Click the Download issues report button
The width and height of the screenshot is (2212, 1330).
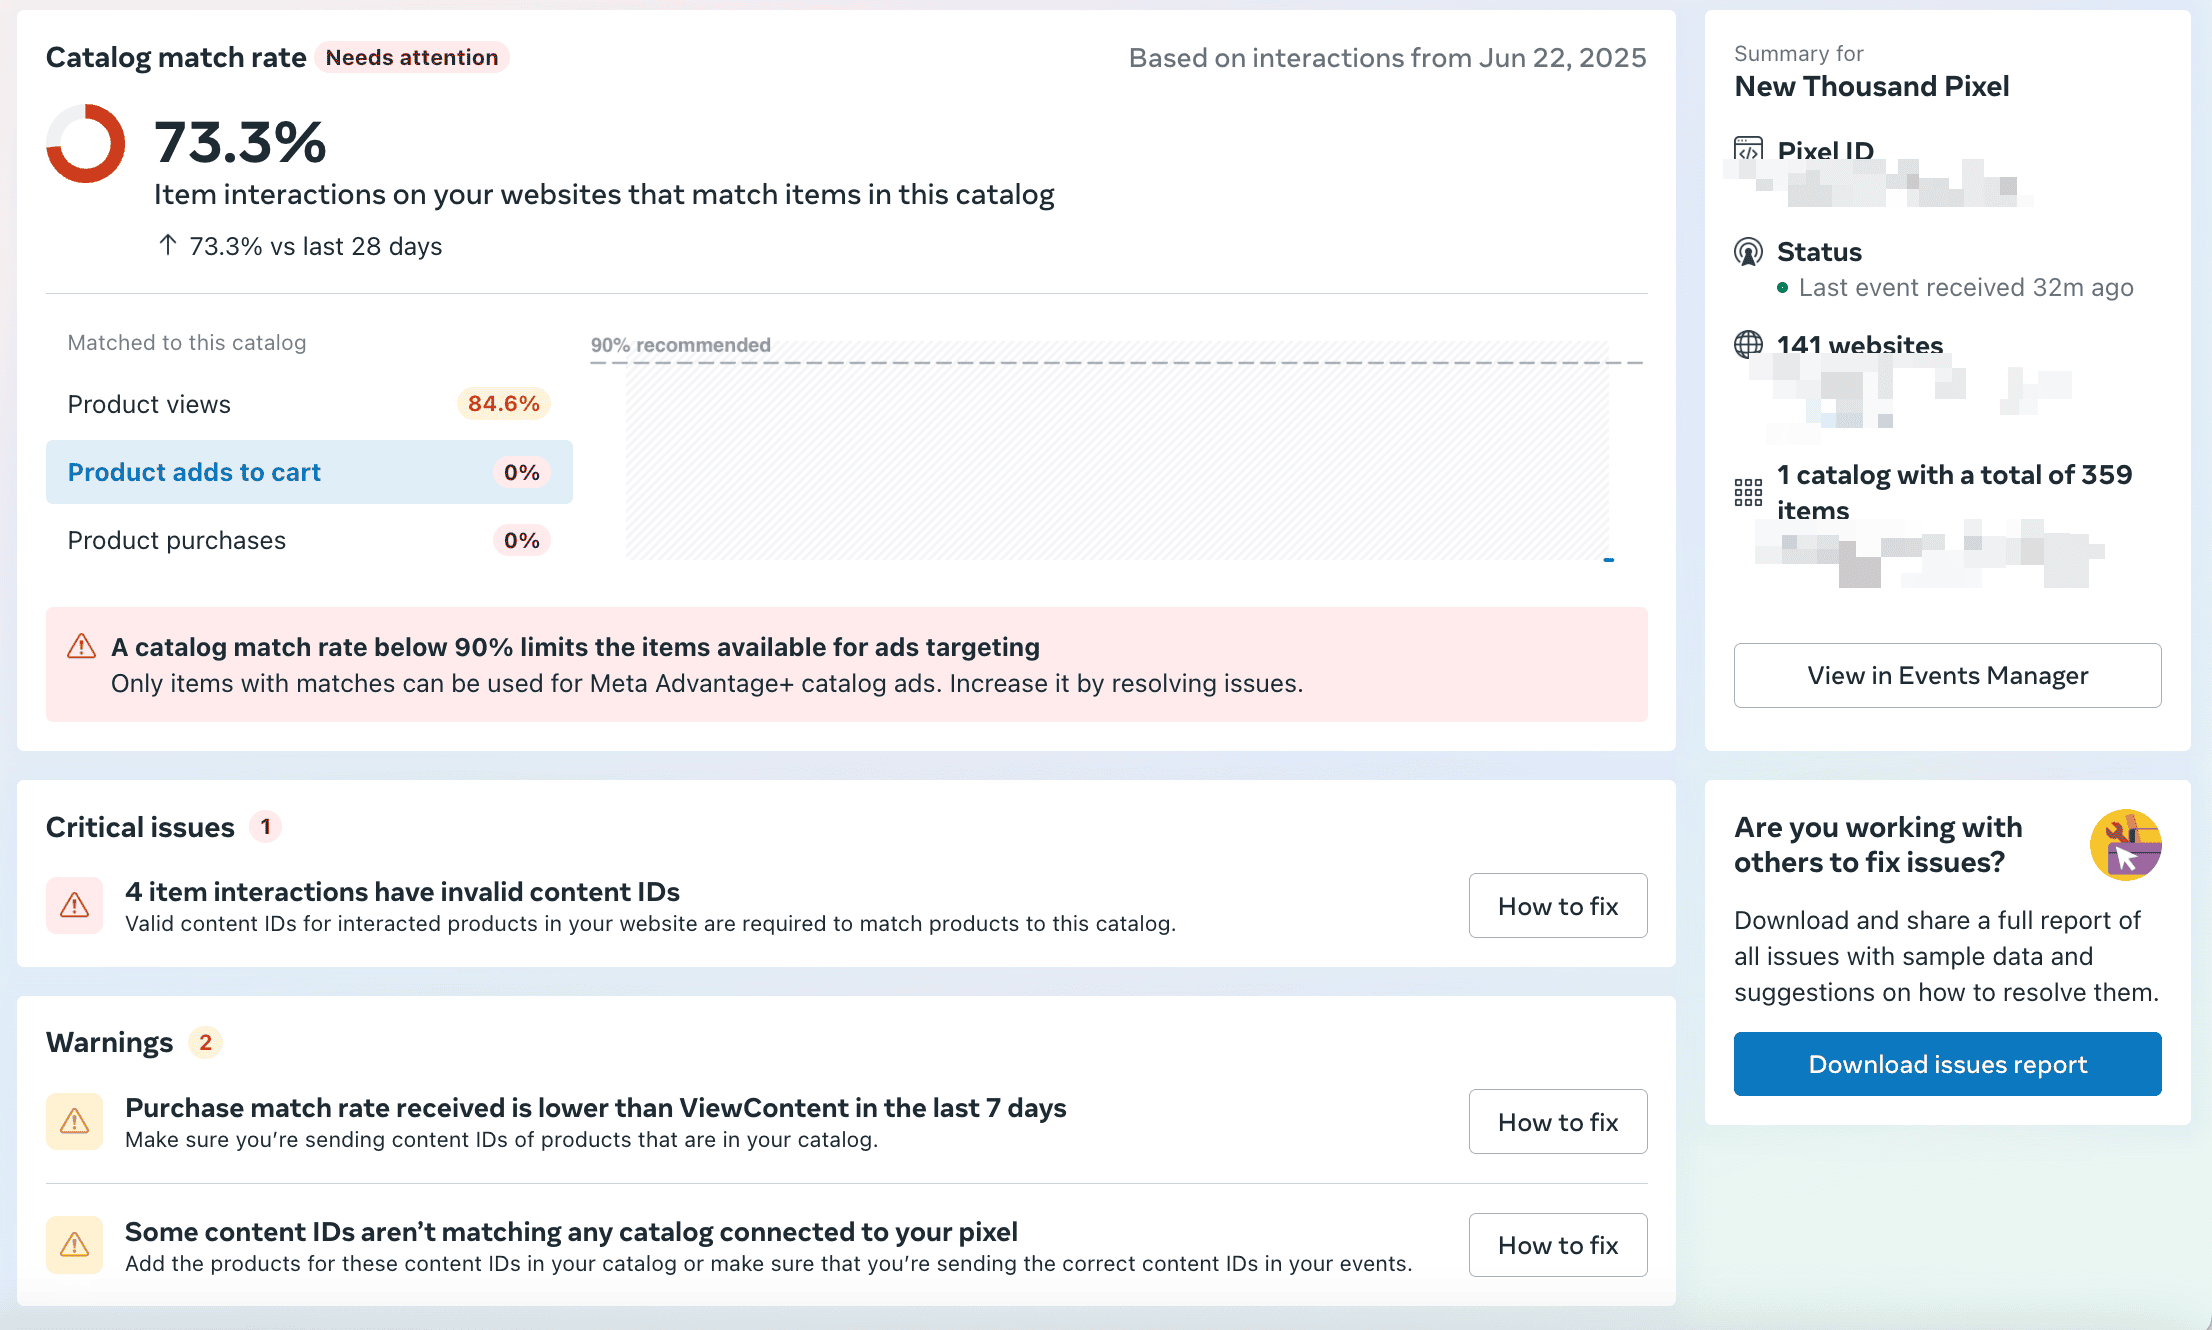(1947, 1064)
